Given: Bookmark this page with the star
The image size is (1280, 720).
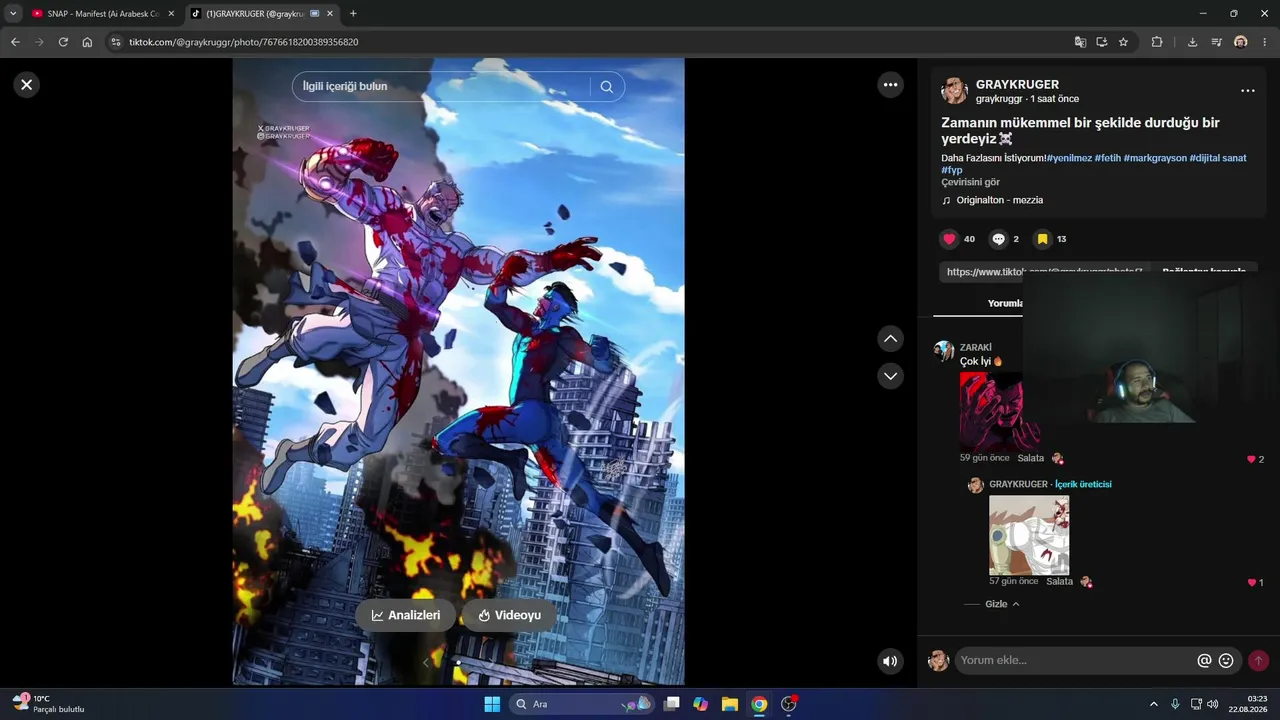Looking at the screenshot, I should point(1123,42).
